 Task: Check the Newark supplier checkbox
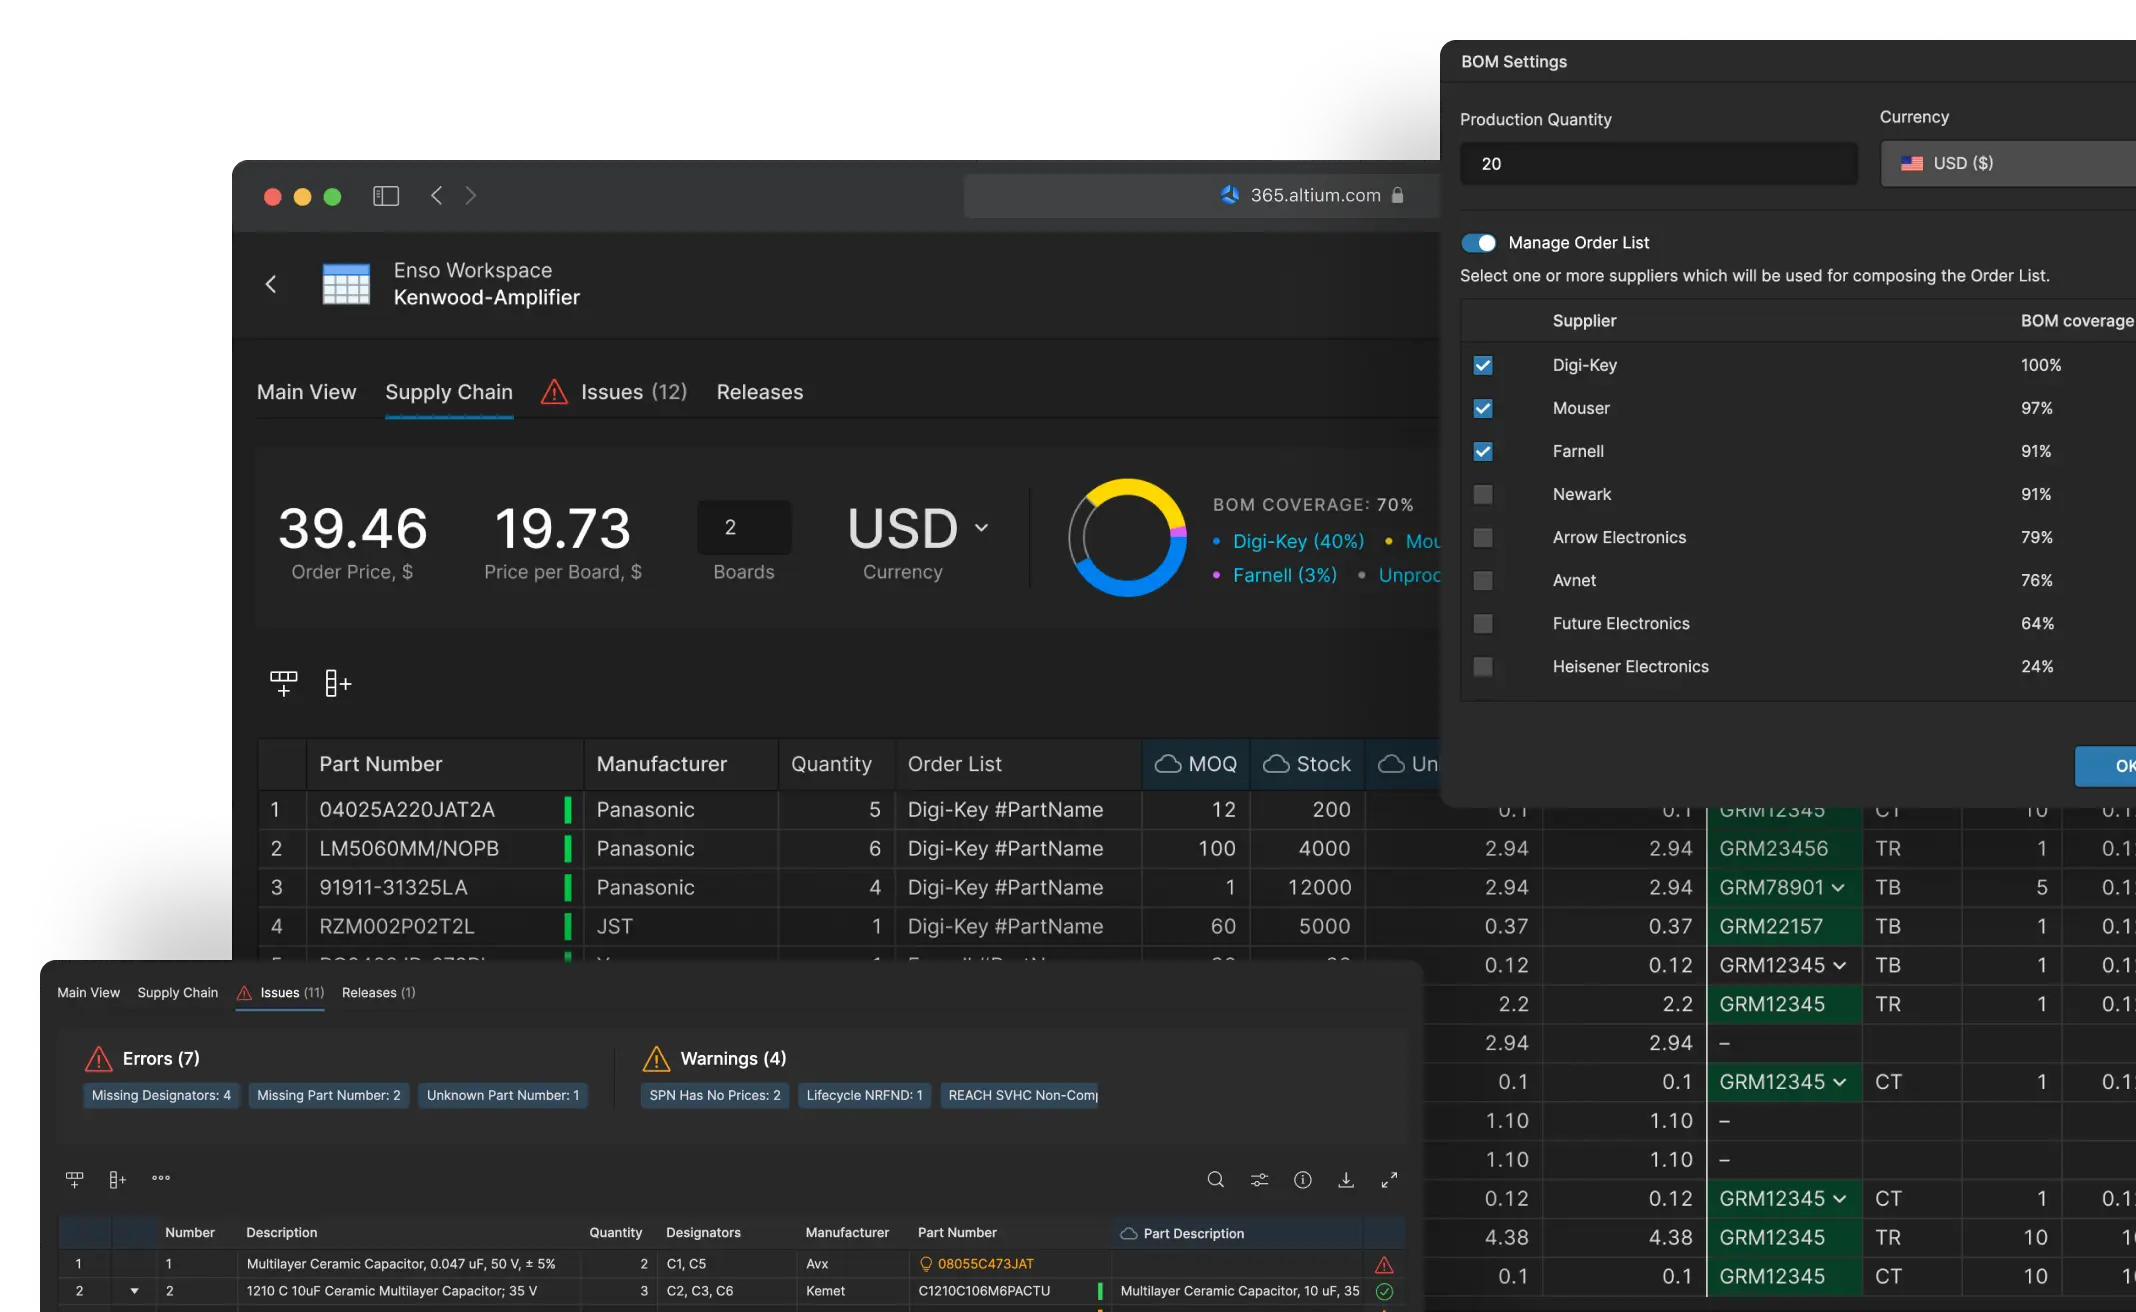[x=1483, y=495]
